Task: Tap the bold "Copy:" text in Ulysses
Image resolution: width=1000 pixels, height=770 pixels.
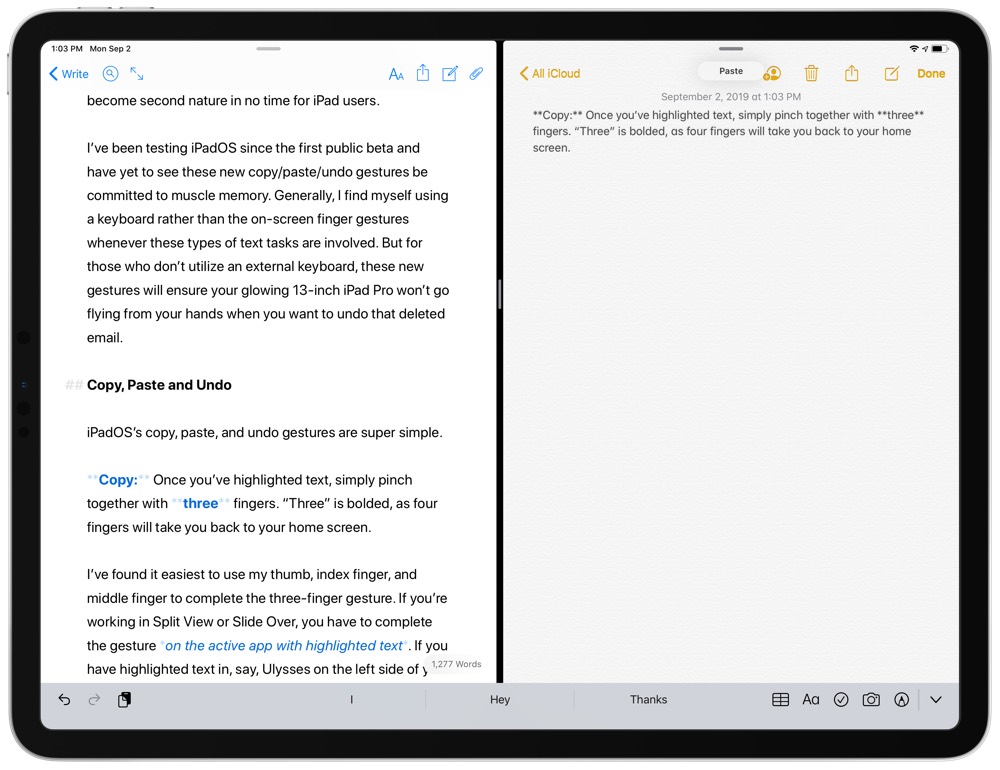Action: coord(118,480)
